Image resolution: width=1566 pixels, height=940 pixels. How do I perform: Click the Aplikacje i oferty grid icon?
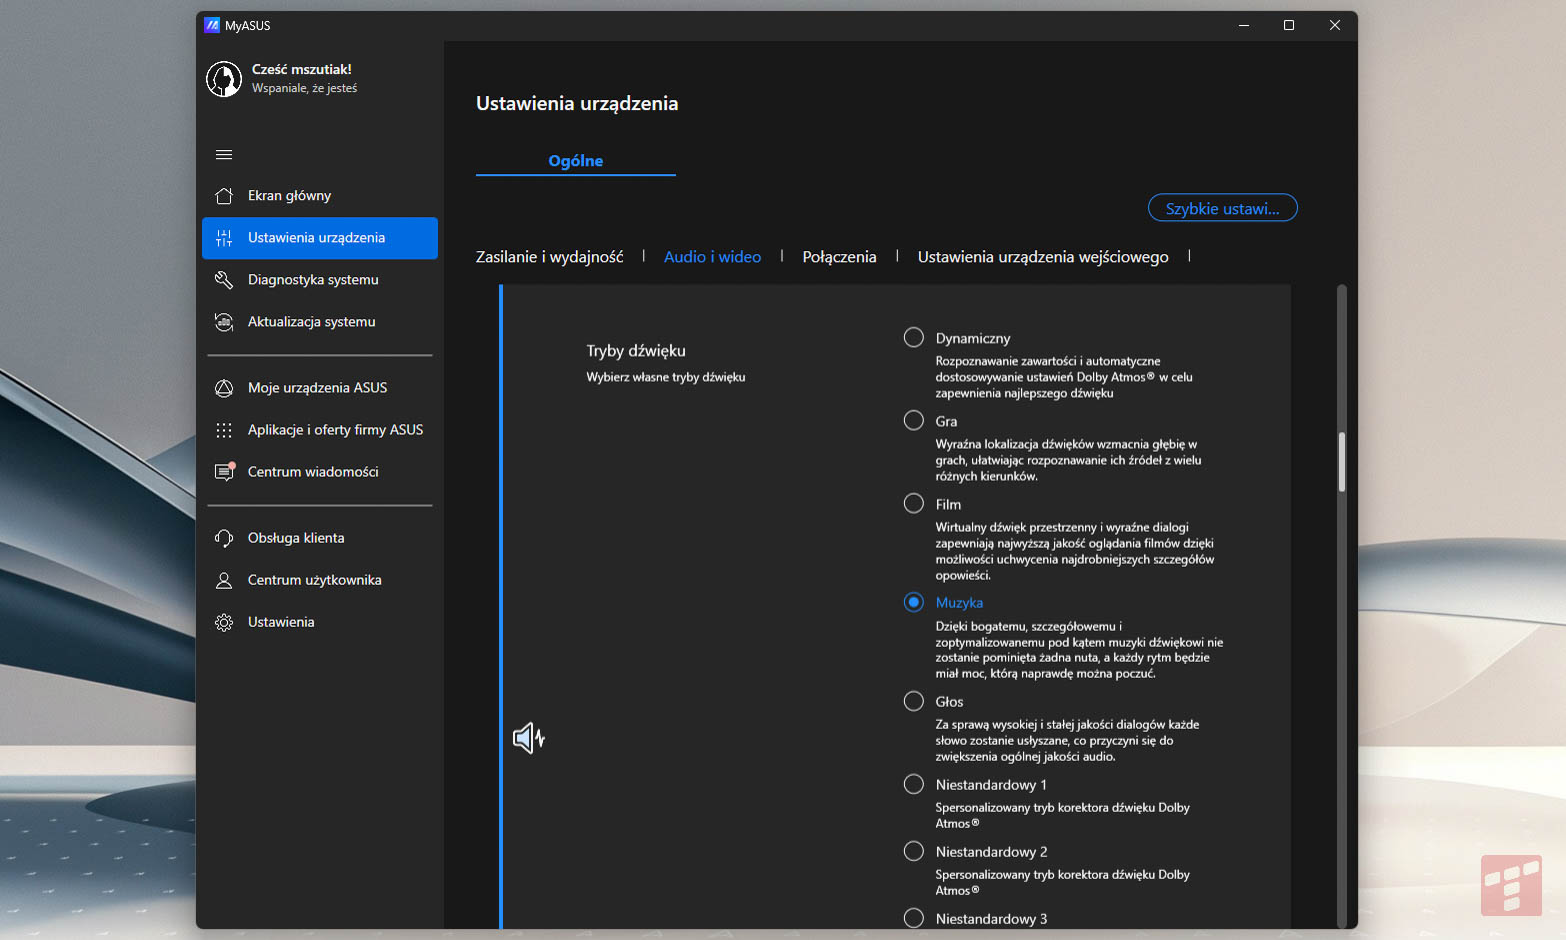coord(224,430)
